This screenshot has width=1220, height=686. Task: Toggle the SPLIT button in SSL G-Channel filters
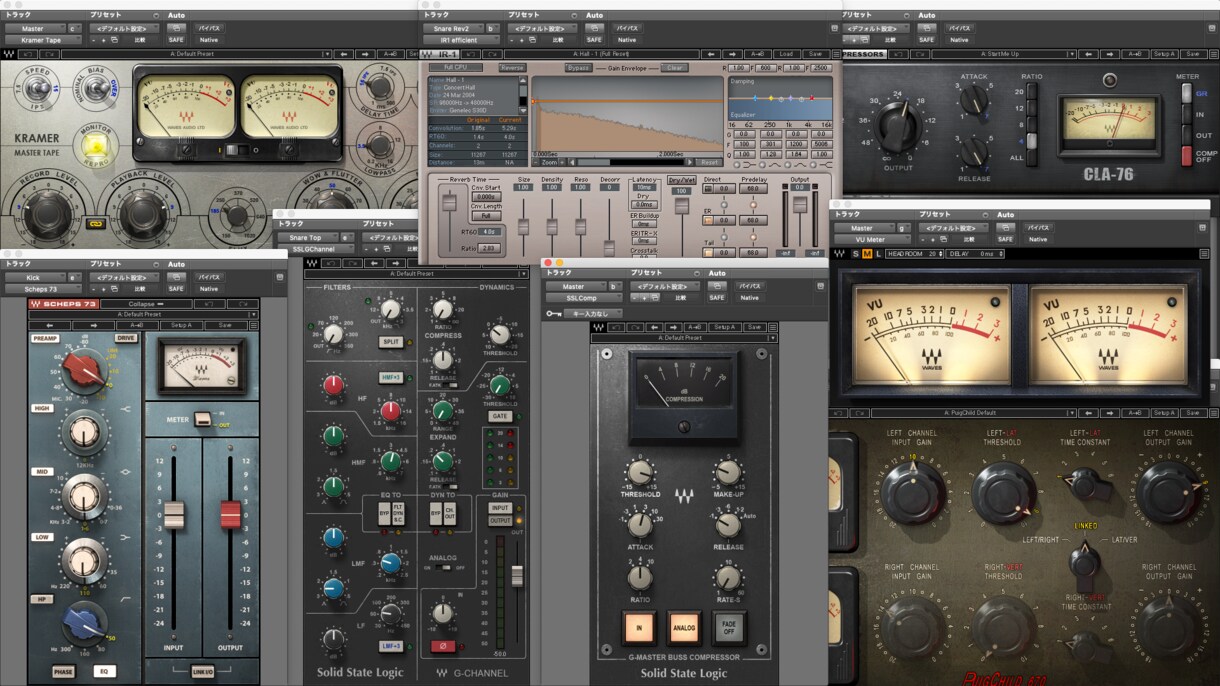click(x=390, y=341)
